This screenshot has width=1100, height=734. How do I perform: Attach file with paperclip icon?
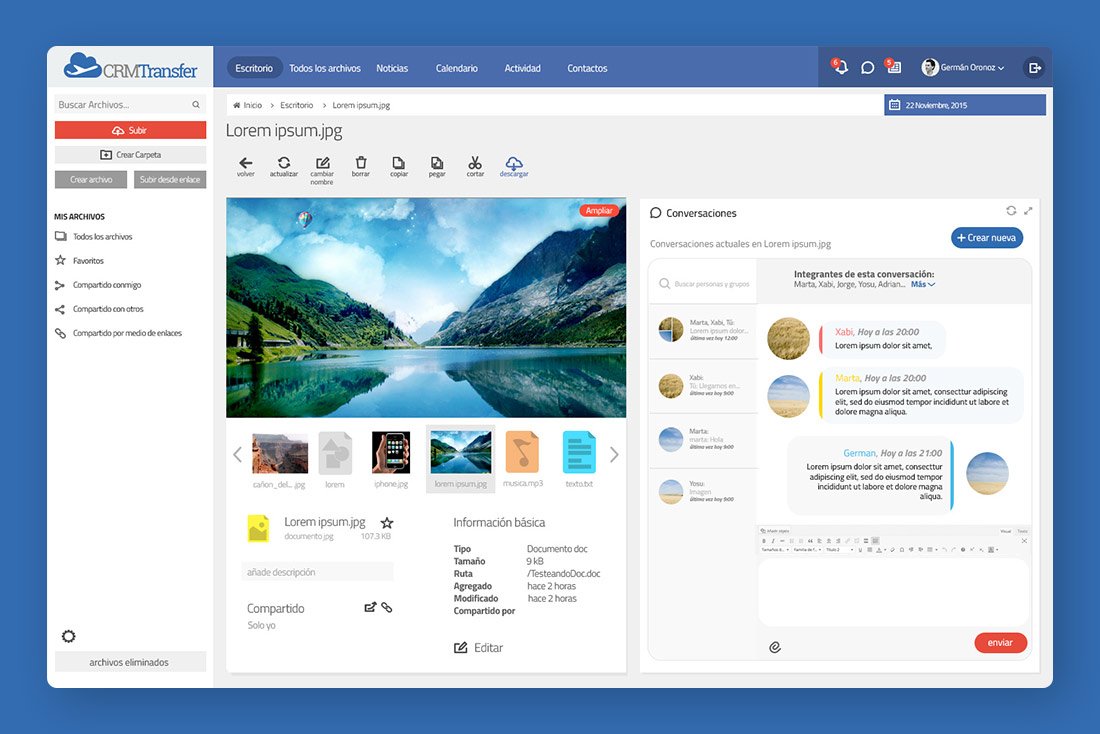pyautogui.click(x=774, y=647)
